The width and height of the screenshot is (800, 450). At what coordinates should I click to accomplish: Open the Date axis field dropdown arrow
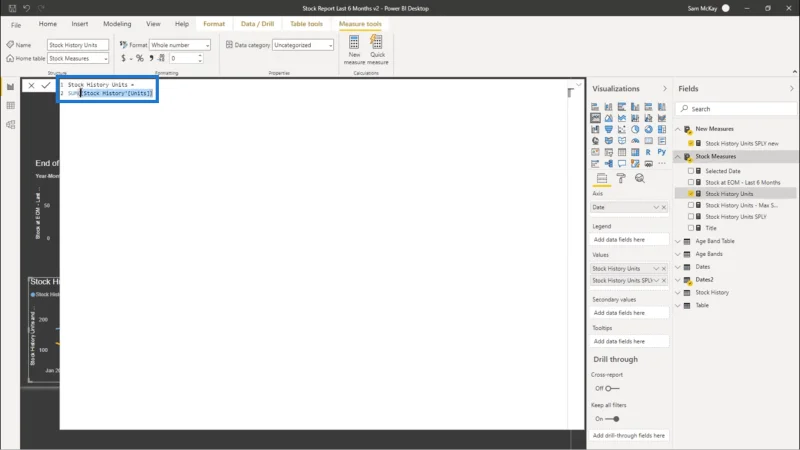(x=656, y=207)
